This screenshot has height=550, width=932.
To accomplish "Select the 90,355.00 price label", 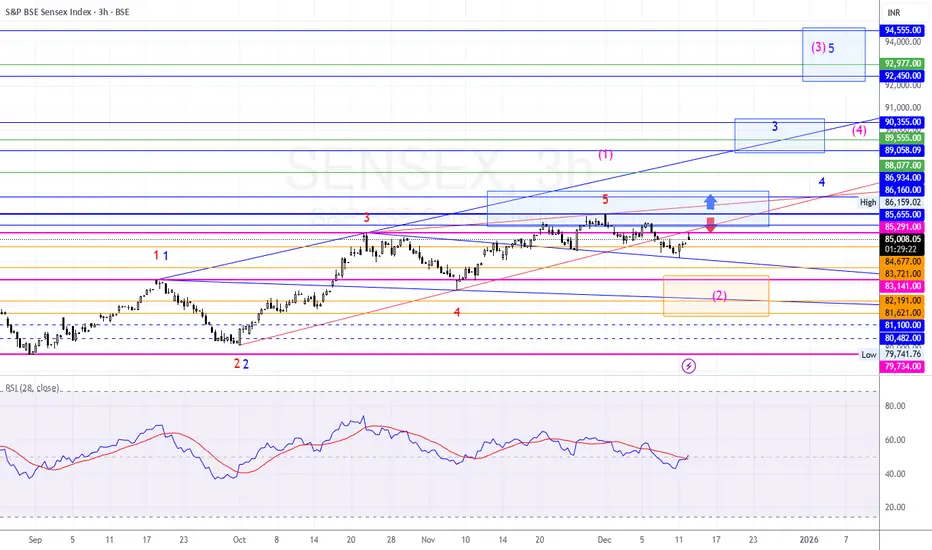I will tap(903, 122).
